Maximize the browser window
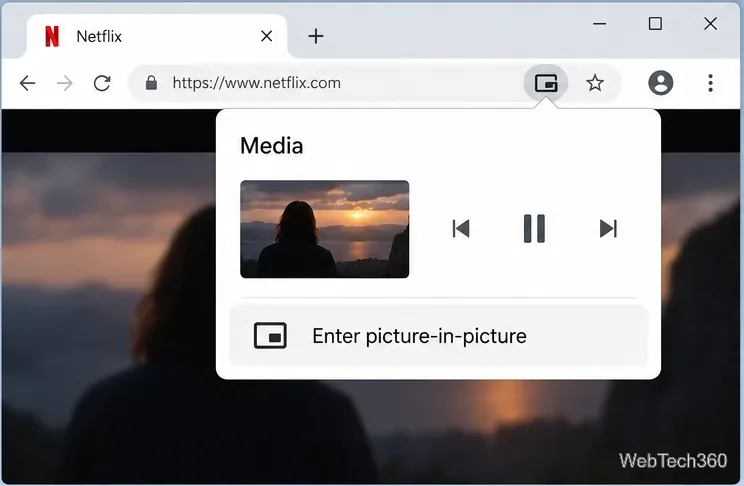This screenshot has height=486, width=744. (655, 24)
